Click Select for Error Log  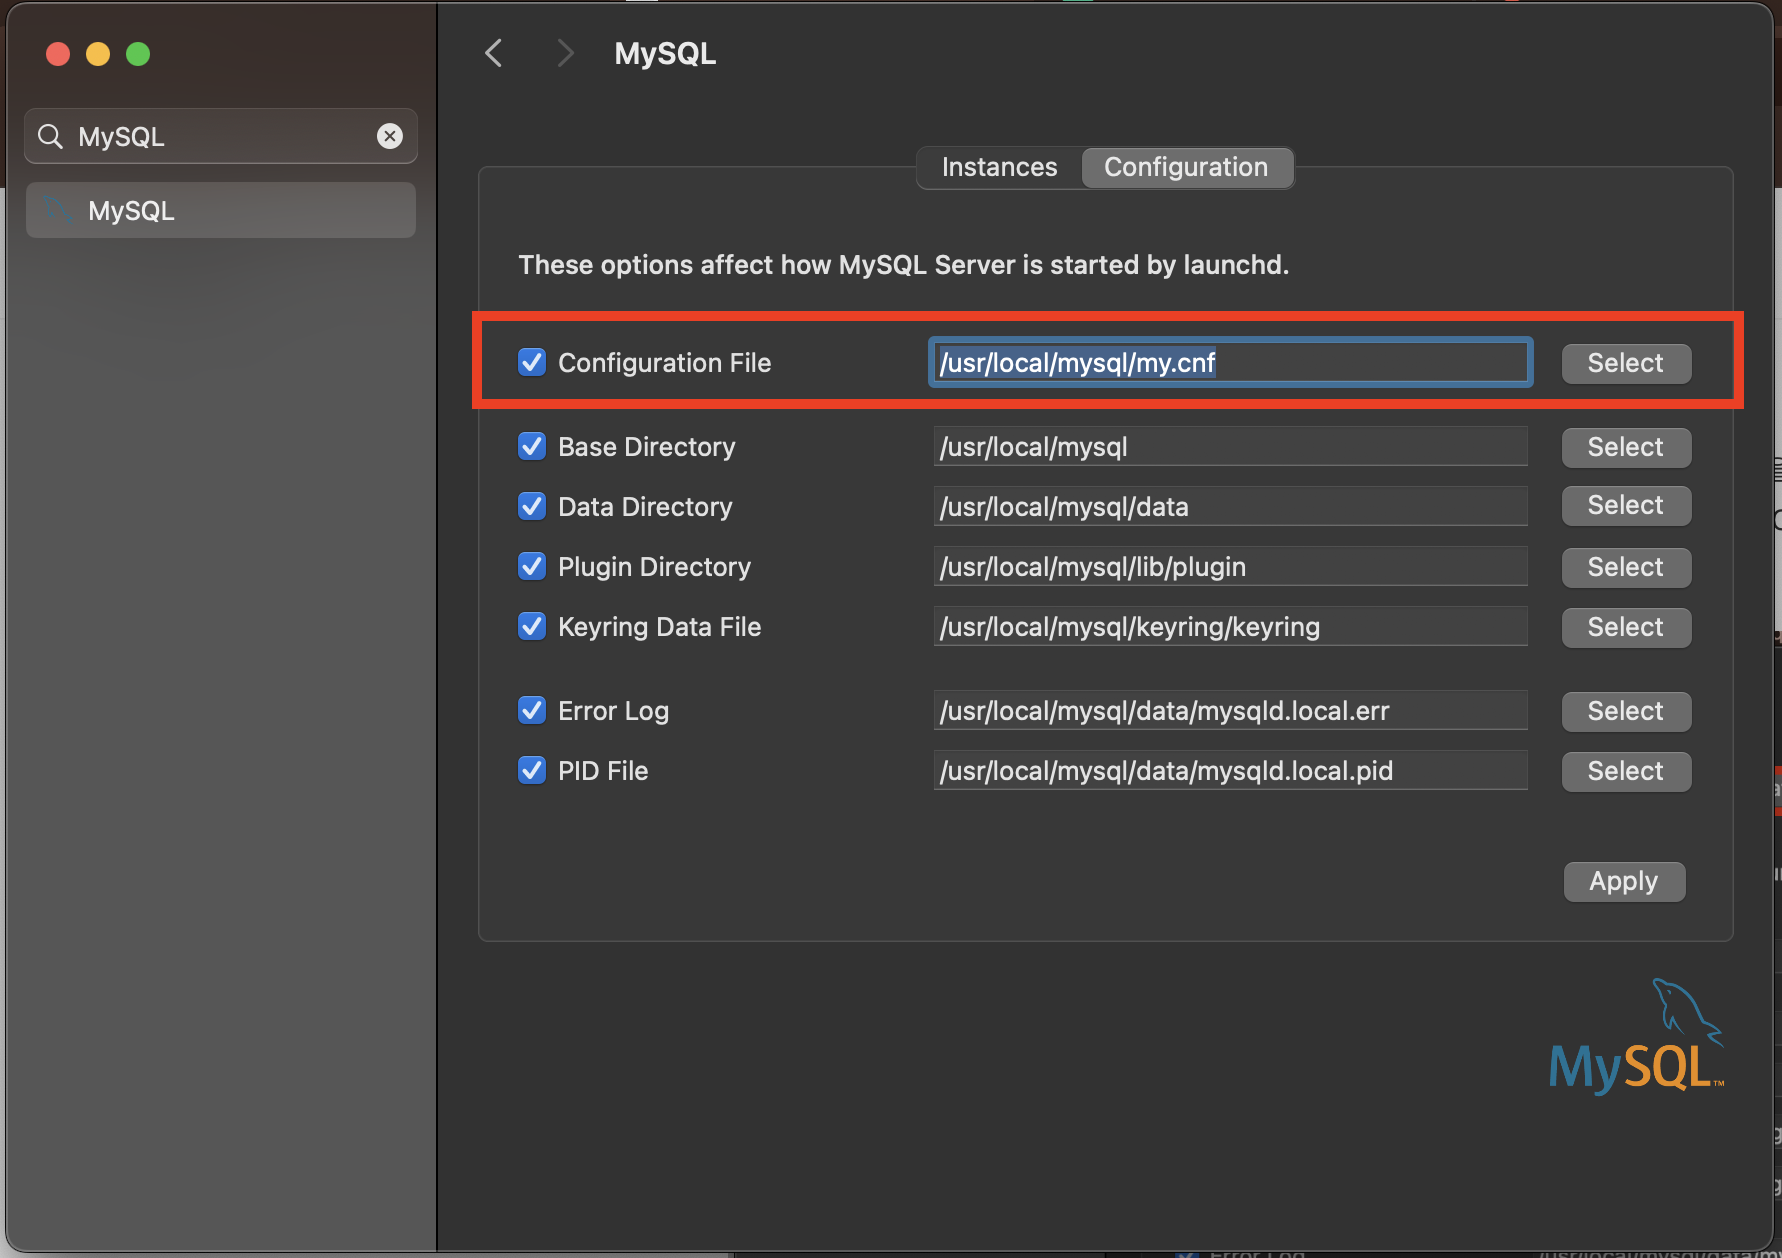click(1626, 711)
